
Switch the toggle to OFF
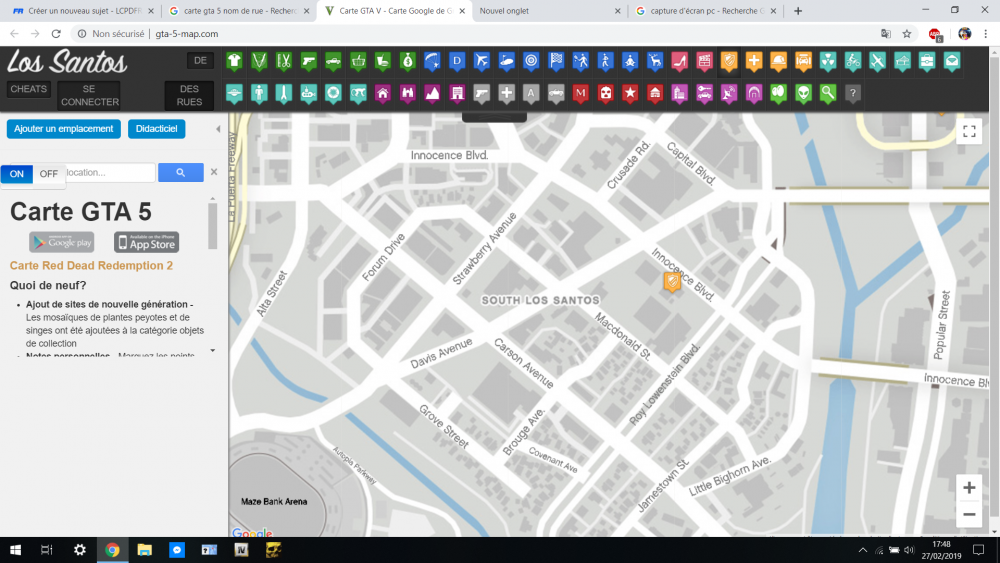(x=48, y=173)
